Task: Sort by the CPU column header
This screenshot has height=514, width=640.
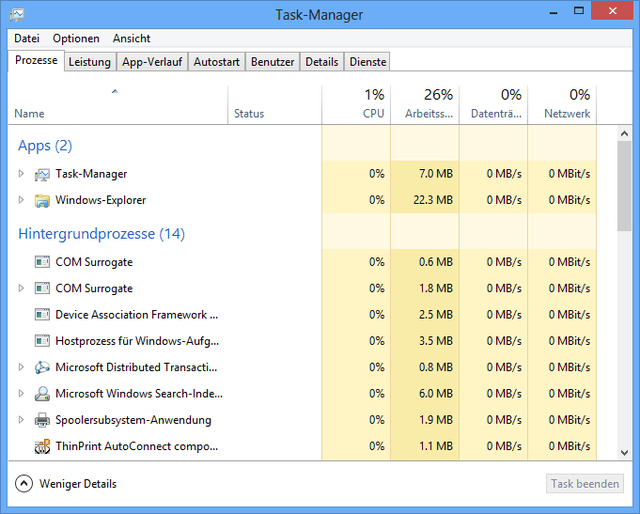Action: click(x=356, y=105)
